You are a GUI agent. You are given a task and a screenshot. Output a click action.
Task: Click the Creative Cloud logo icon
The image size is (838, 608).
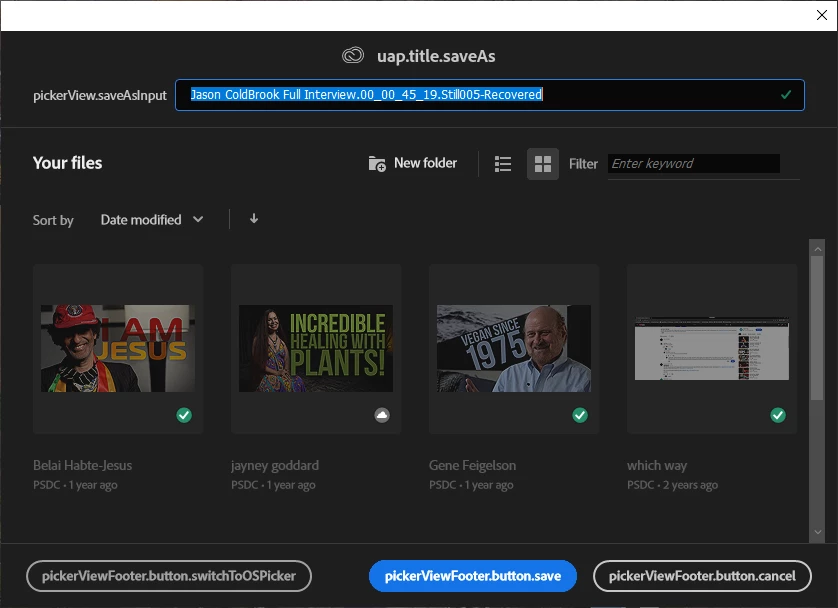click(353, 56)
